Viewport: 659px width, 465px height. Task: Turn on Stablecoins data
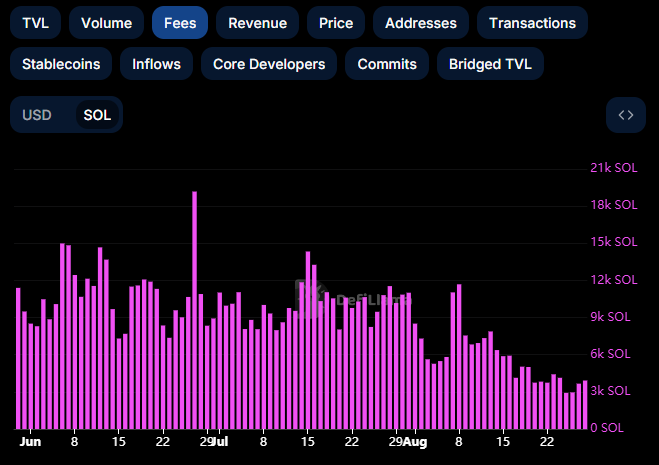point(61,64)
